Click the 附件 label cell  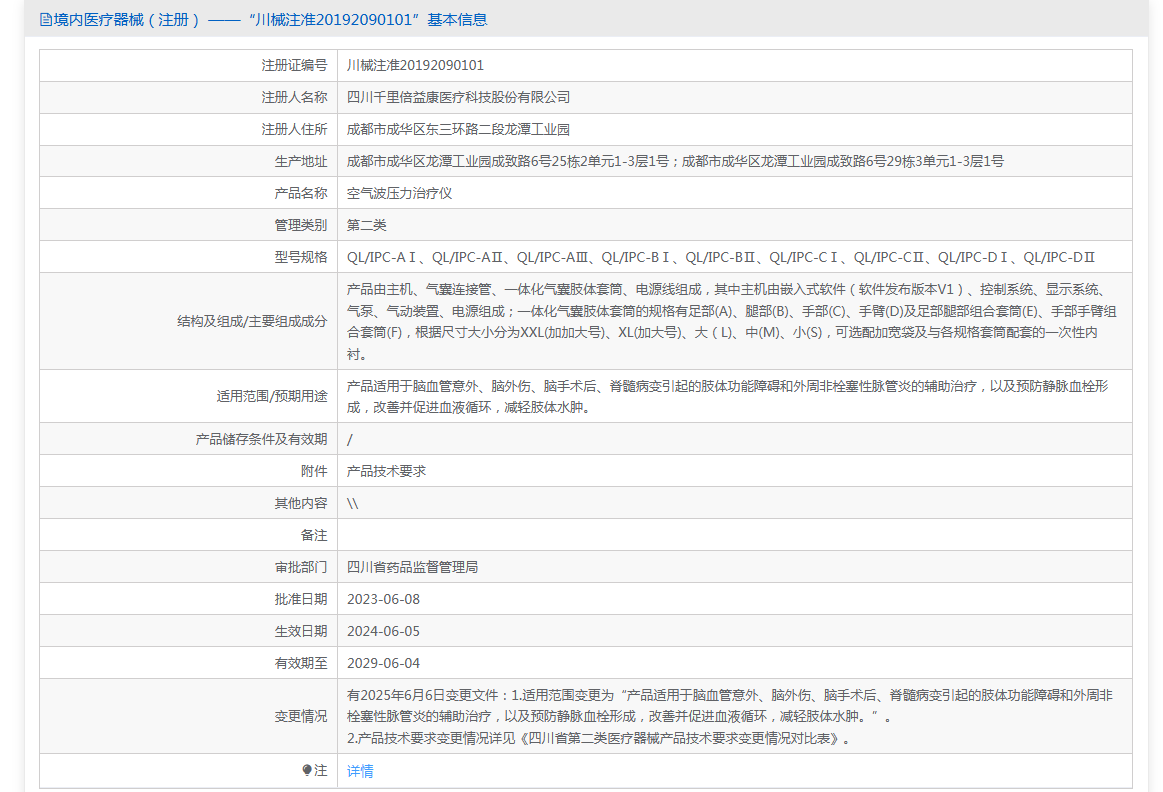click(x=188, y=471)
